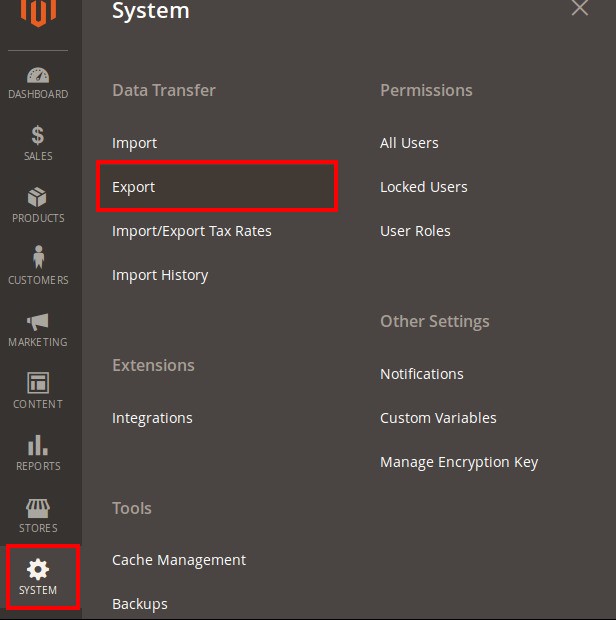This screenshot has width=616, height=620.
Task: Click the Magento logo icon
Action: [38, 12]
